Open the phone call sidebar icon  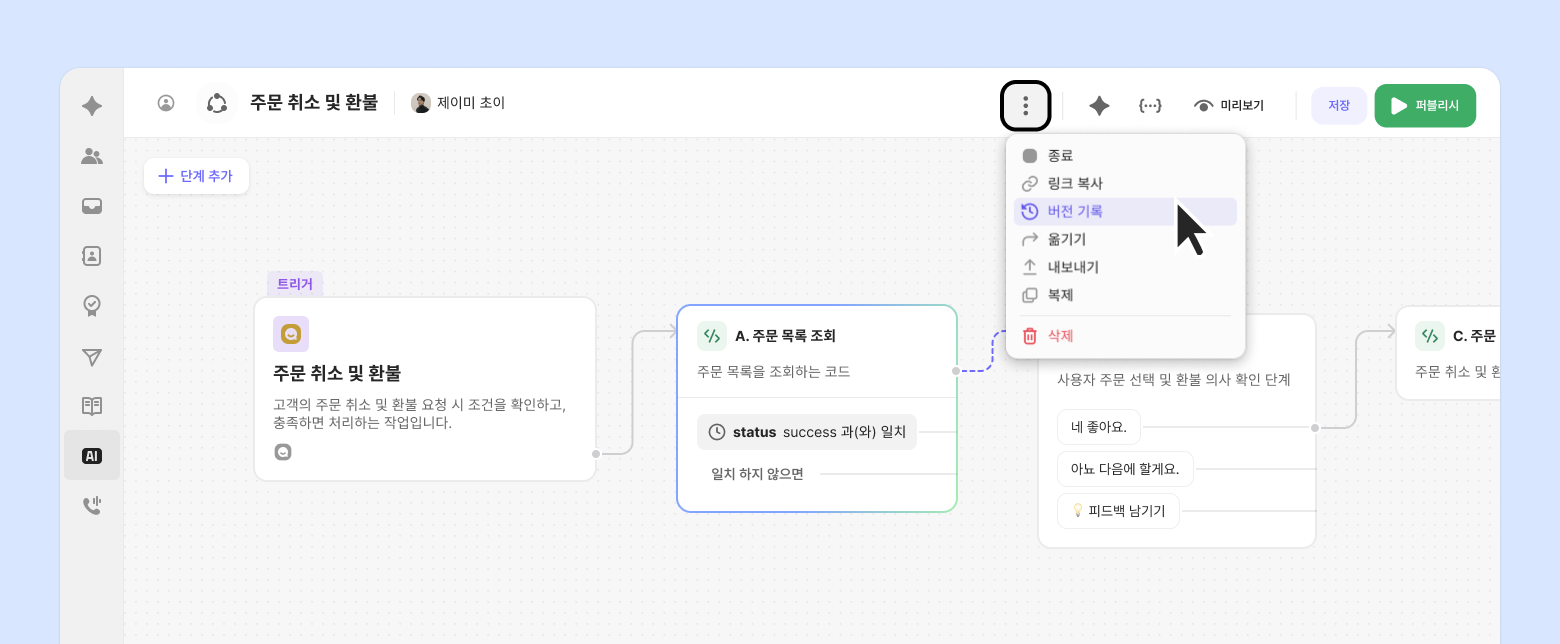pyautogui.click(x=92, y=506)
